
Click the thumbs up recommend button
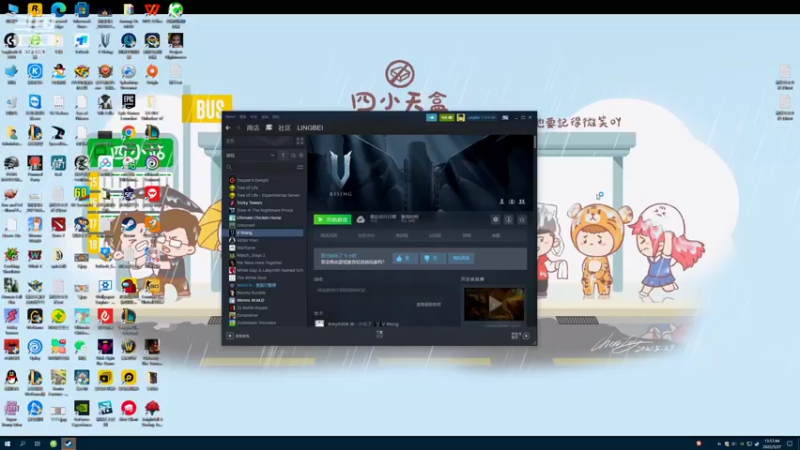coord(405,258)
